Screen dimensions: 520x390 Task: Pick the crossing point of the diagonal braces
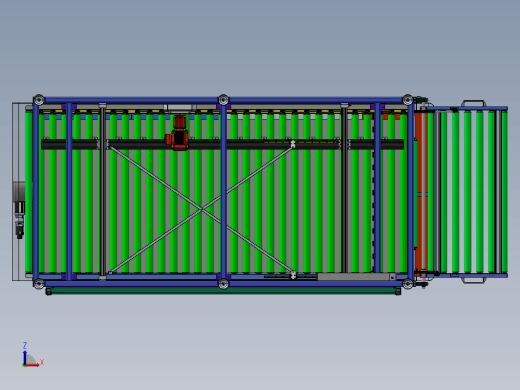[202, 209]
